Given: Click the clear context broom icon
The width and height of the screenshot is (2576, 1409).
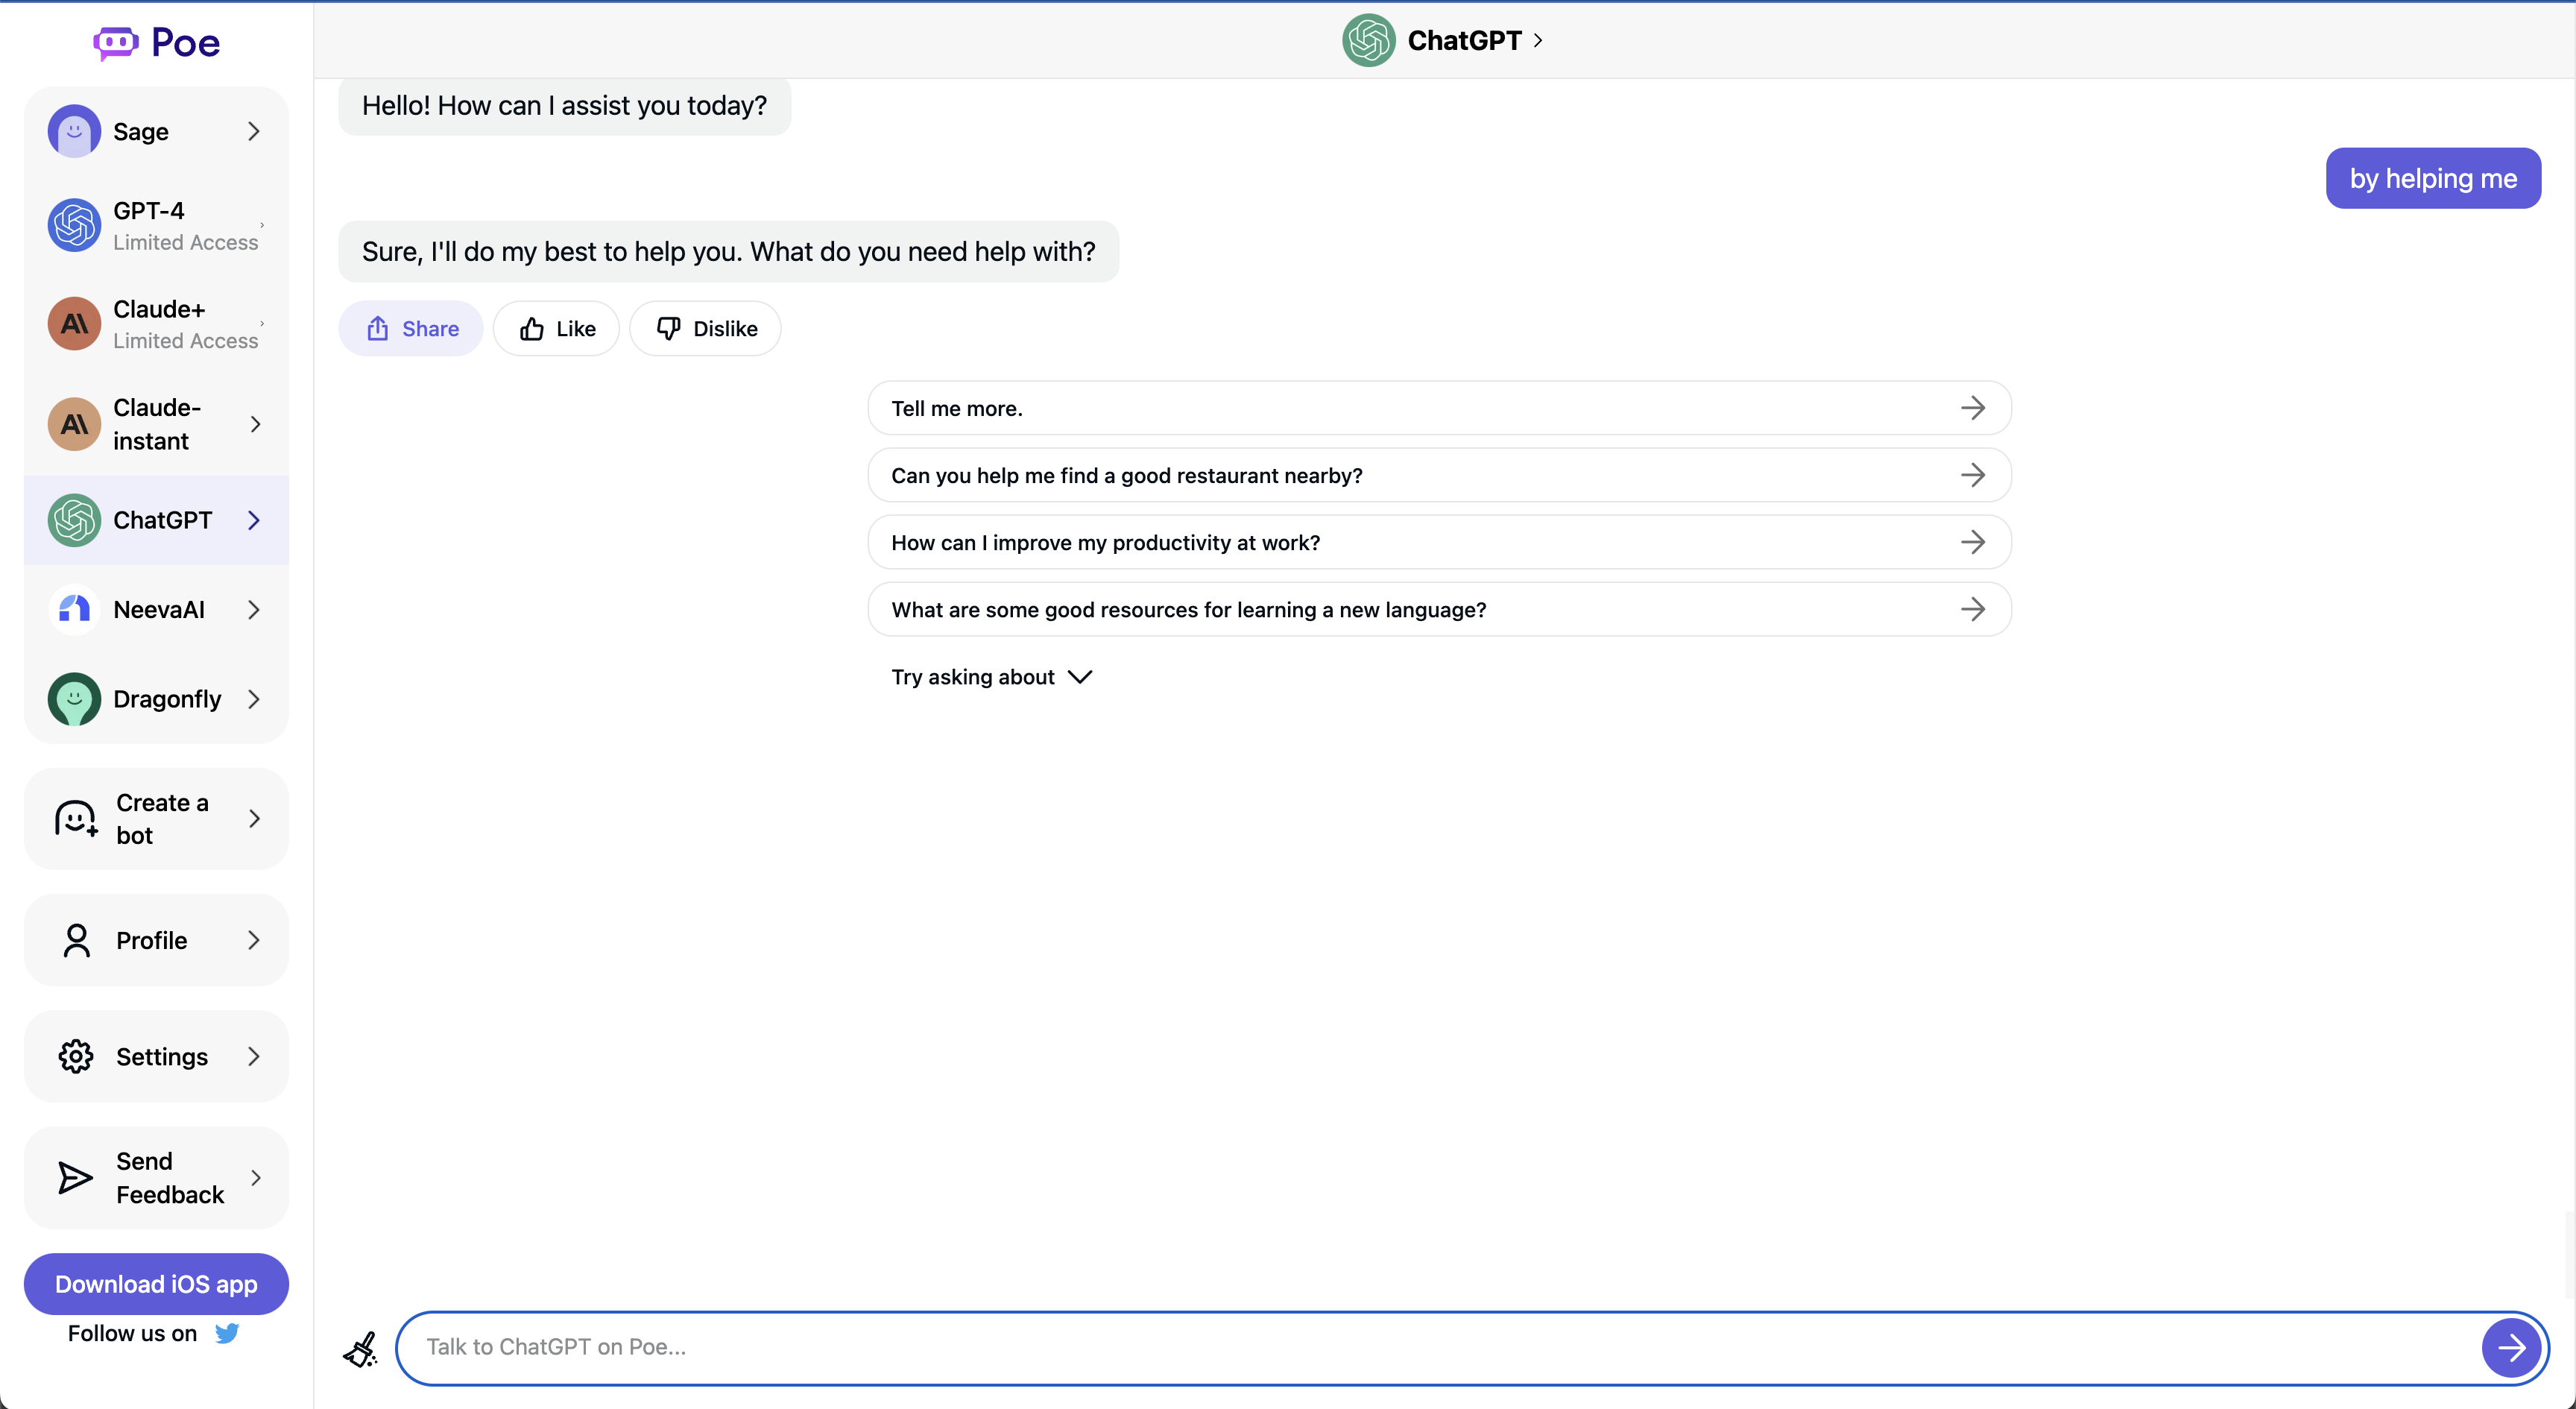Looking at the screenshot, I should [x=361, y=1349].
